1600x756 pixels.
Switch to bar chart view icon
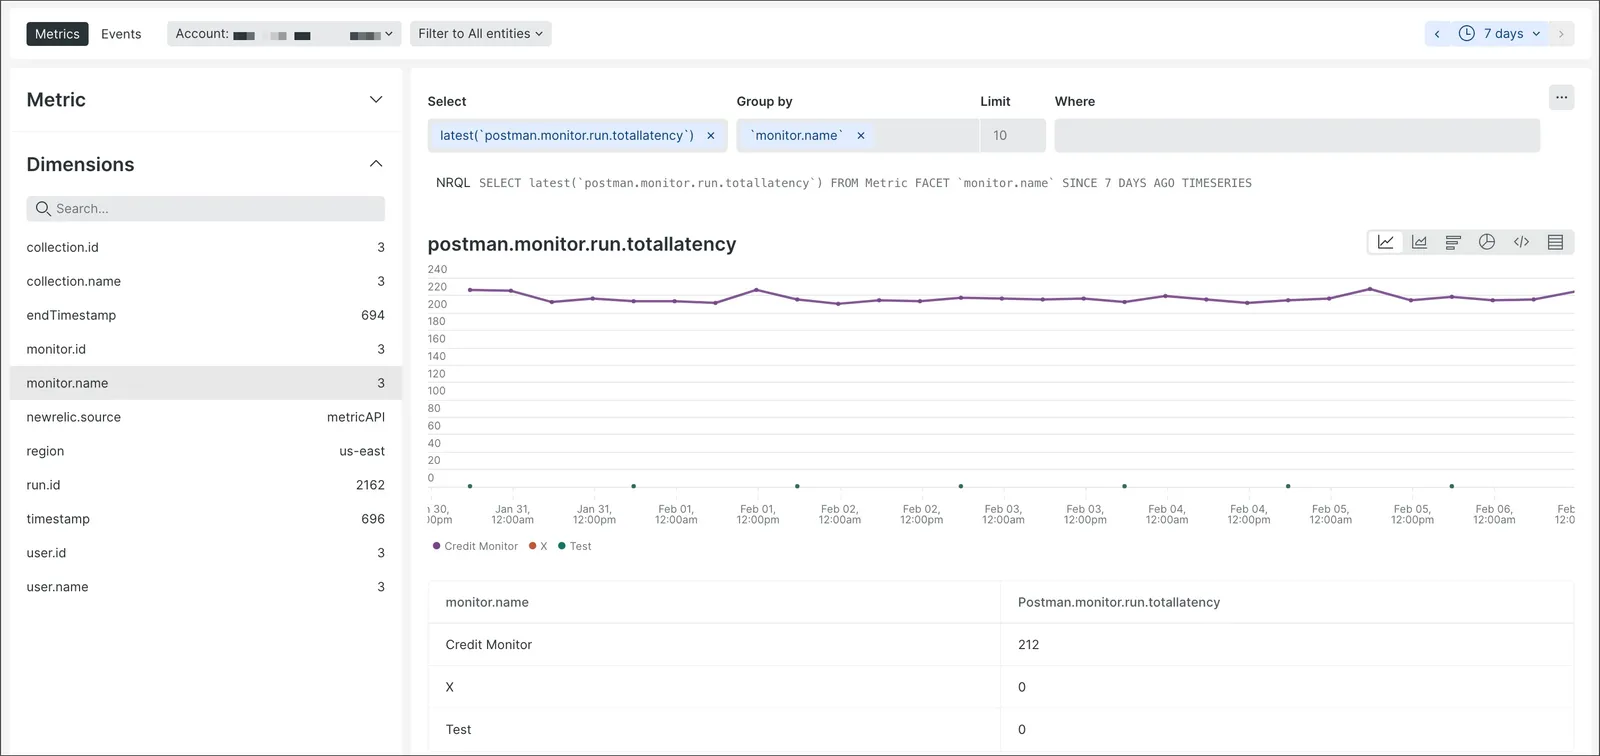[1453, 242]
